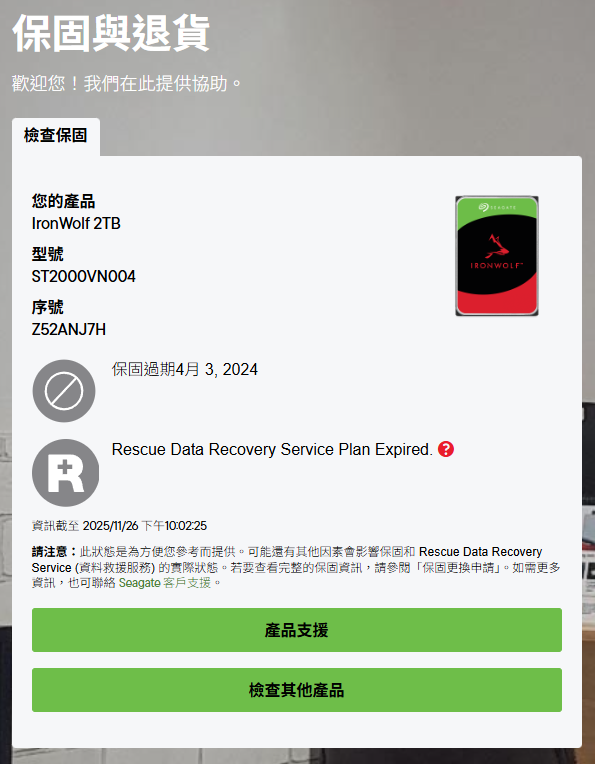The height and width of the screenshot is (764, 595).
Task: Click the 資訊截至 timestamp line
Action: coord(119,526)
